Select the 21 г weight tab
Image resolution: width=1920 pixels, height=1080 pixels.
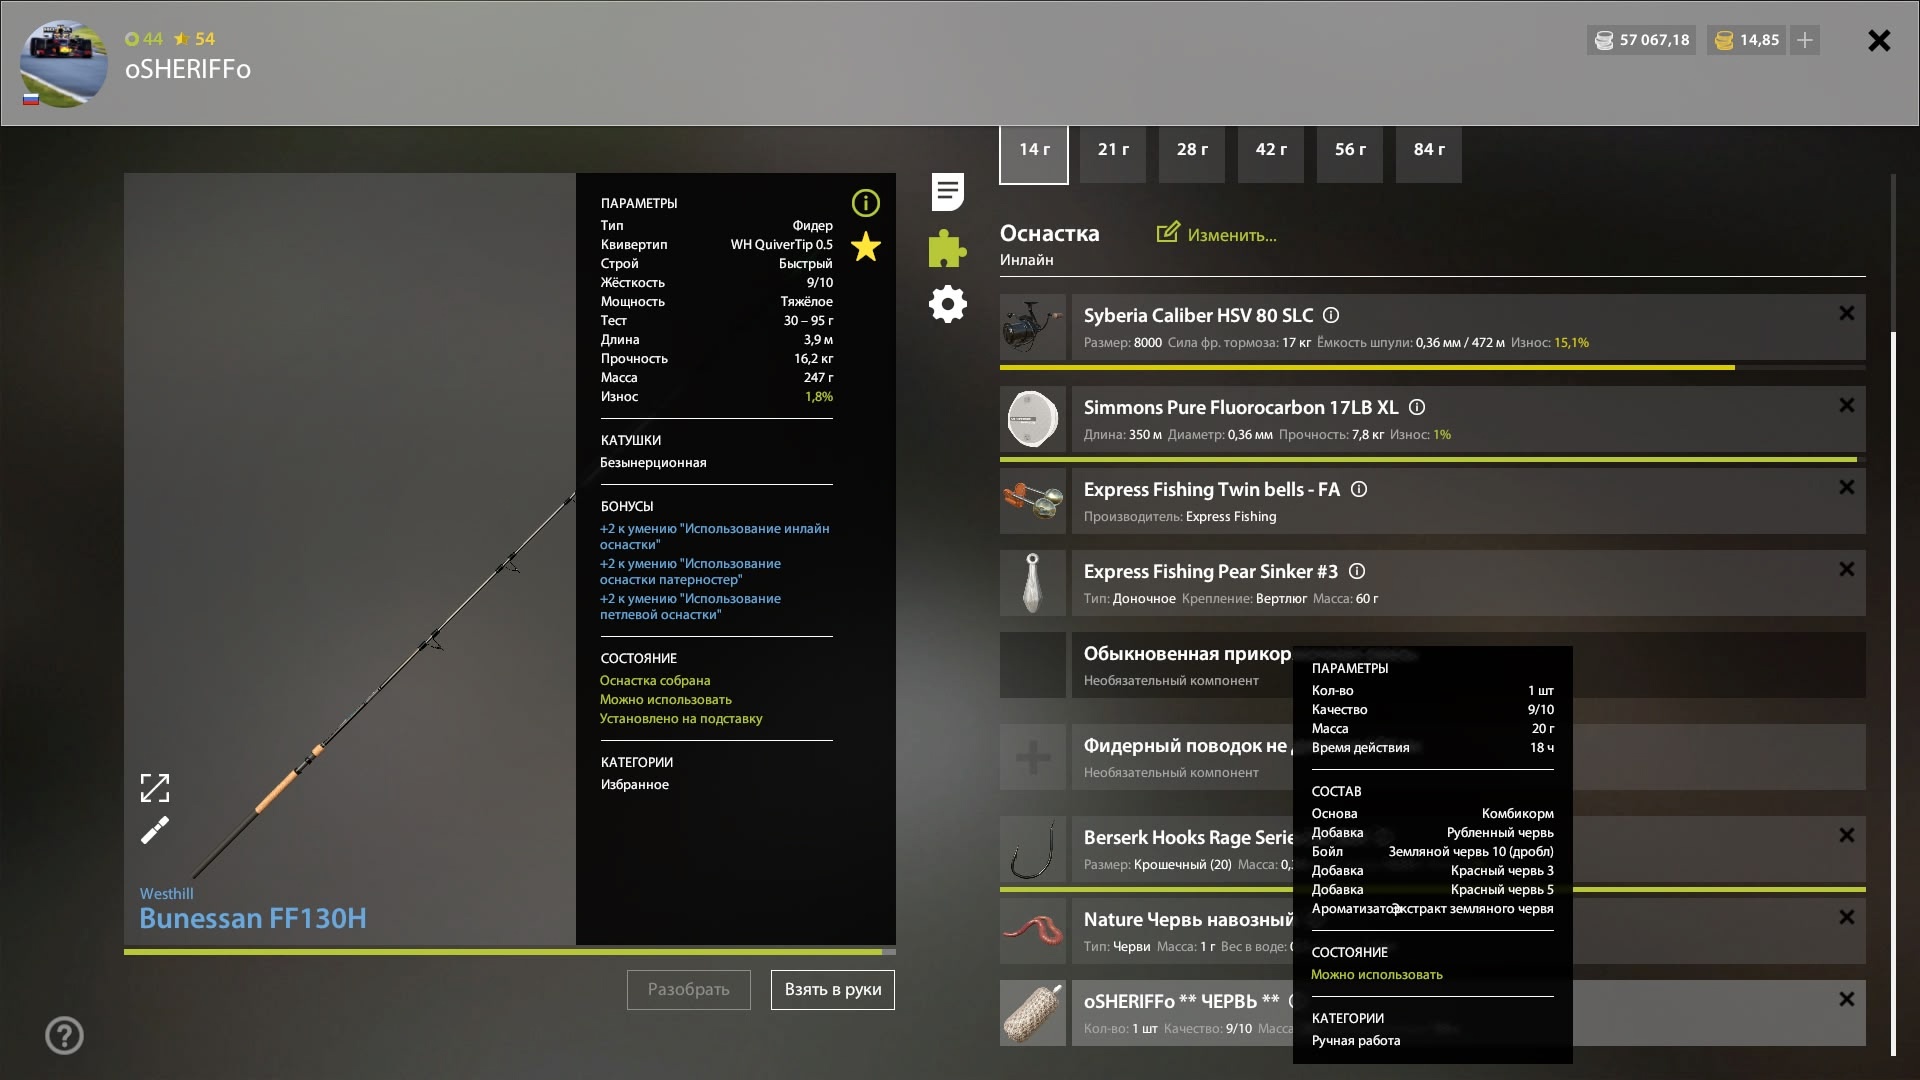point(1113,154)
